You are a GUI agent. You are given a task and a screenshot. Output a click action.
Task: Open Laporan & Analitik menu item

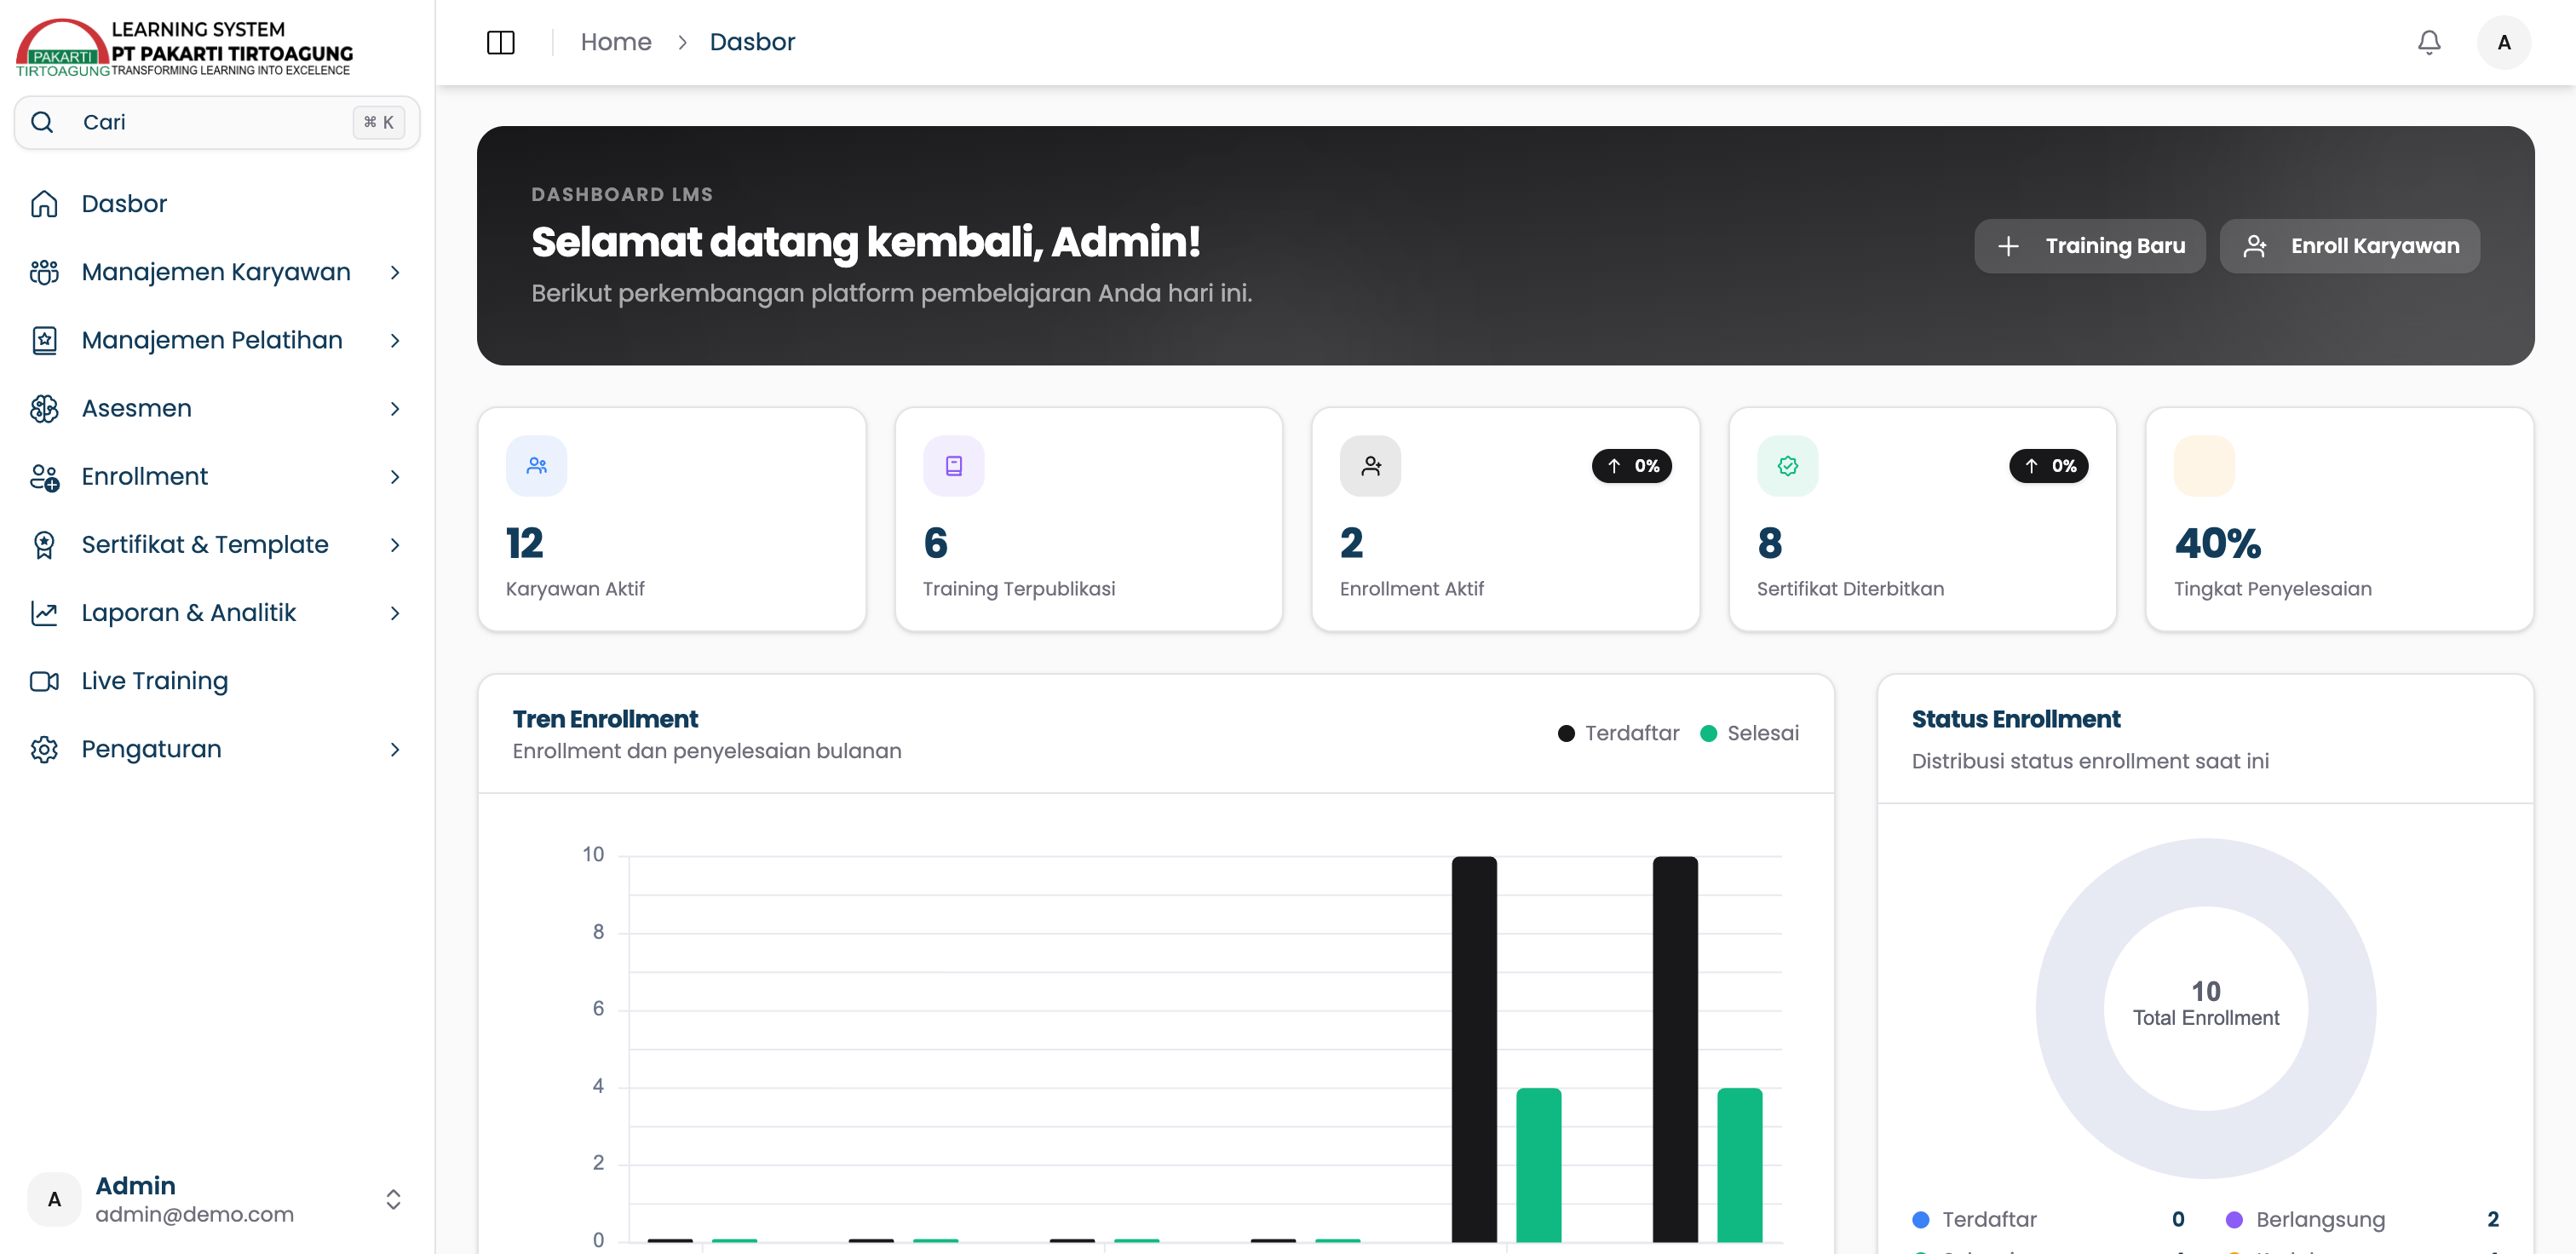(x=217, y=613)
